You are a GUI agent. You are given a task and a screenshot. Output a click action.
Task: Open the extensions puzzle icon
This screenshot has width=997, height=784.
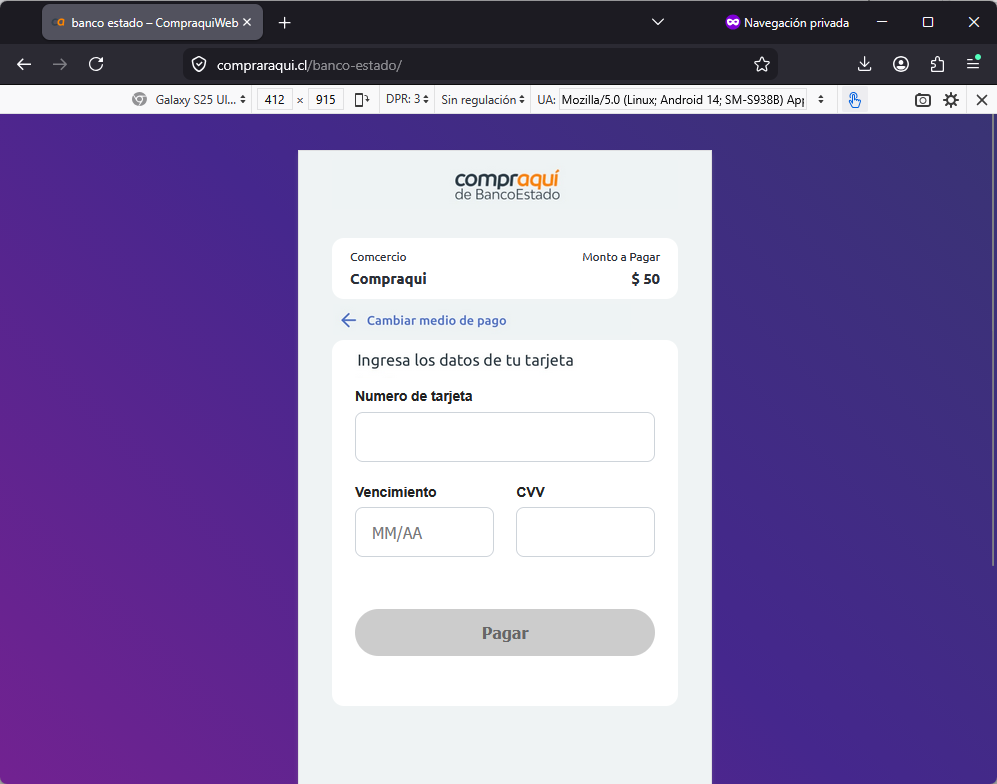[937, 64]
